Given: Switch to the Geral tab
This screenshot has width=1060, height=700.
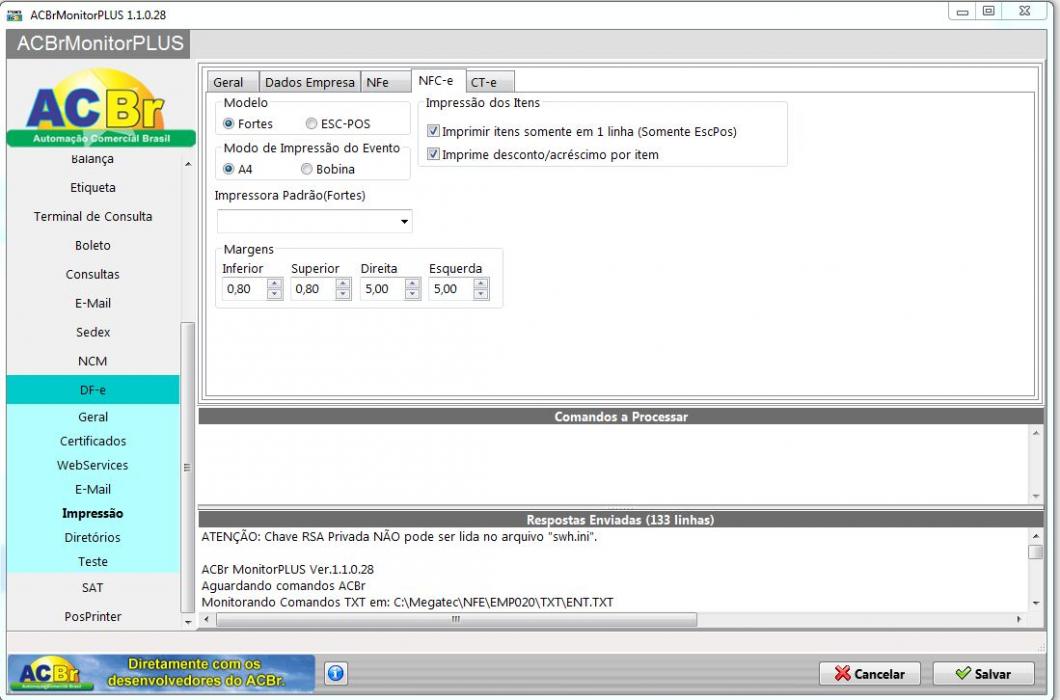Looking at the screenshot, I should coord(233,82).
